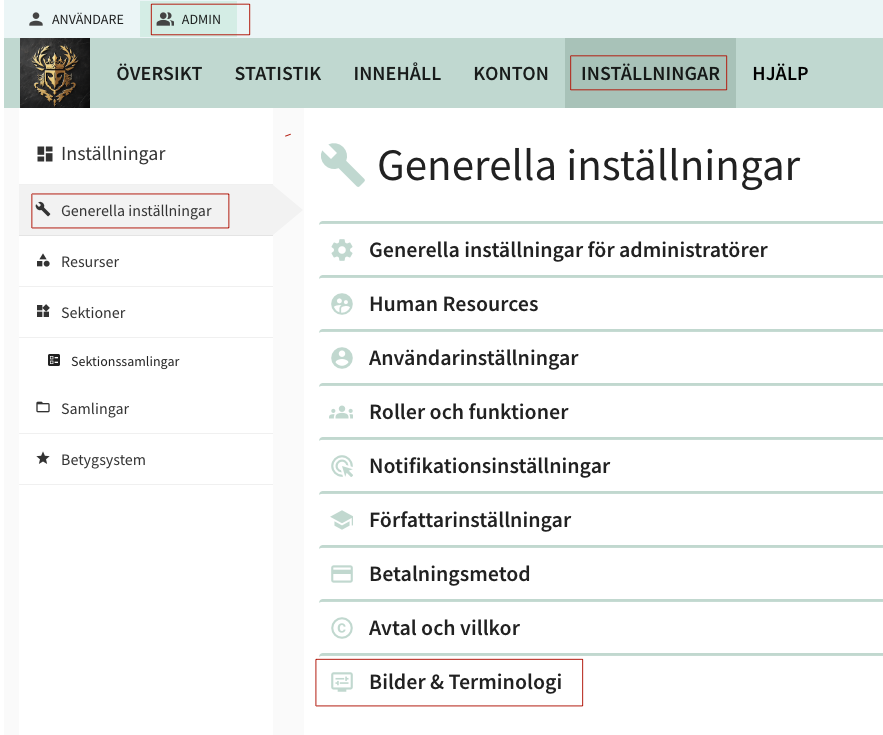Open the HJÄLP section
Viewport: 883px width, 735px height.
pos(779,72)
